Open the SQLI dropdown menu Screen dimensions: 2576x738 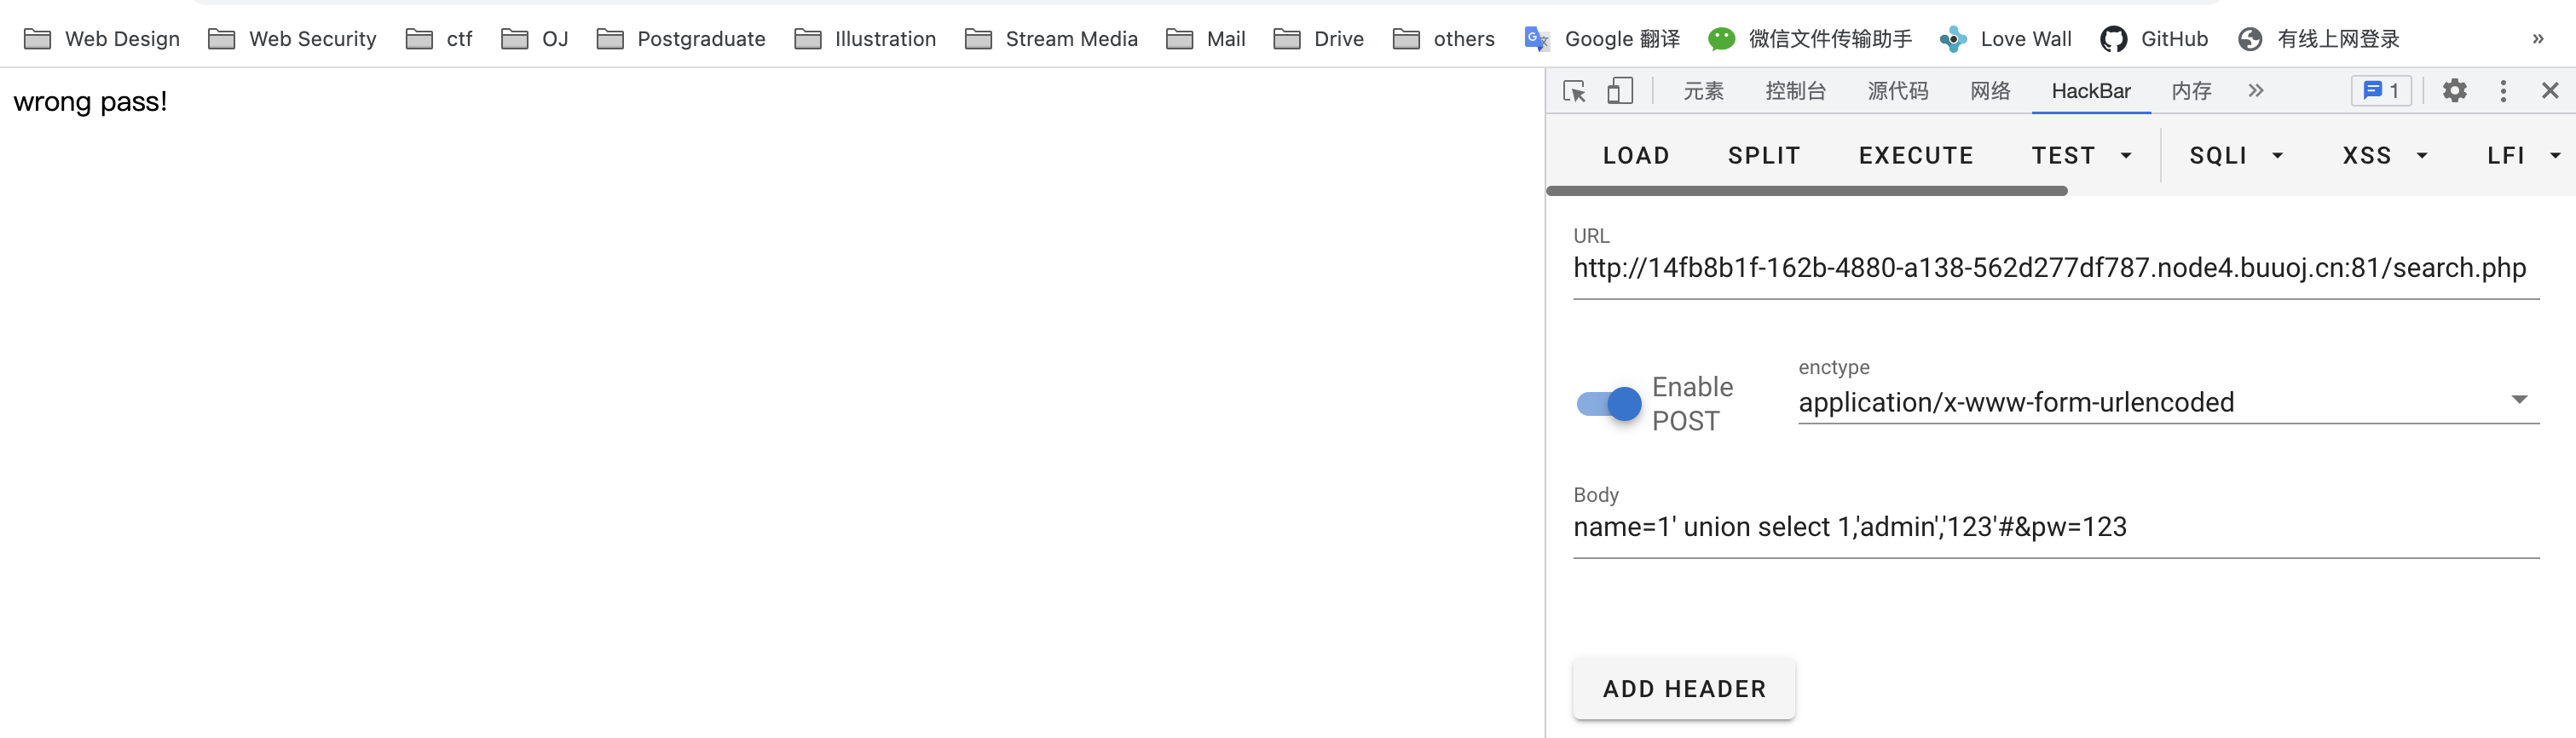pyautogui.click(x=2237, y=156)
